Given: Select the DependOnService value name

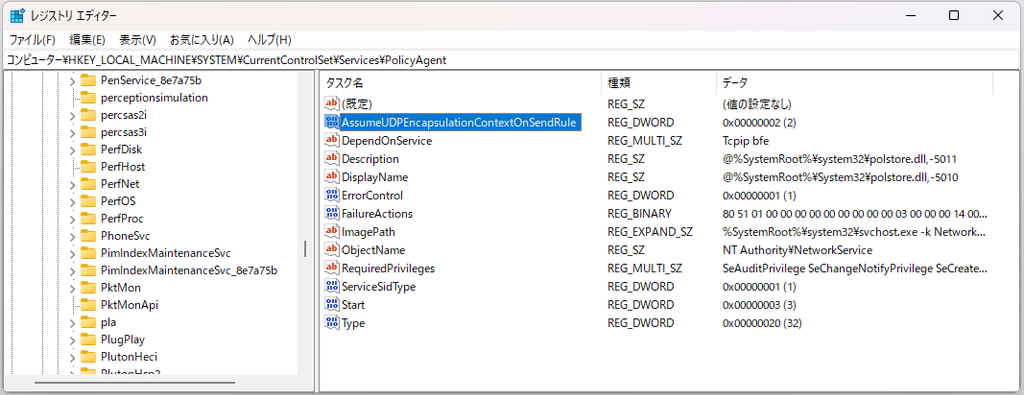Looking at the screenshot, I should click(x=387, y=140).
